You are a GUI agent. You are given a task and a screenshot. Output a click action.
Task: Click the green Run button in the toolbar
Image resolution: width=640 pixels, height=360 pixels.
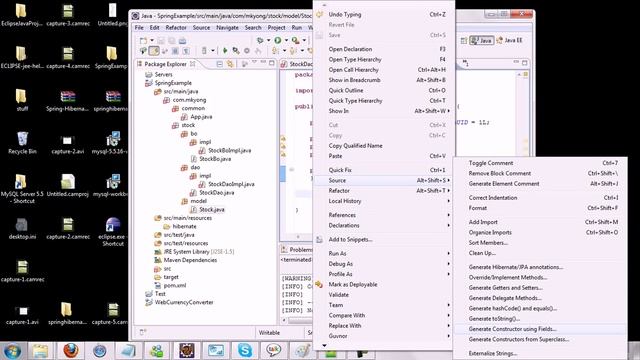(278, 40)
